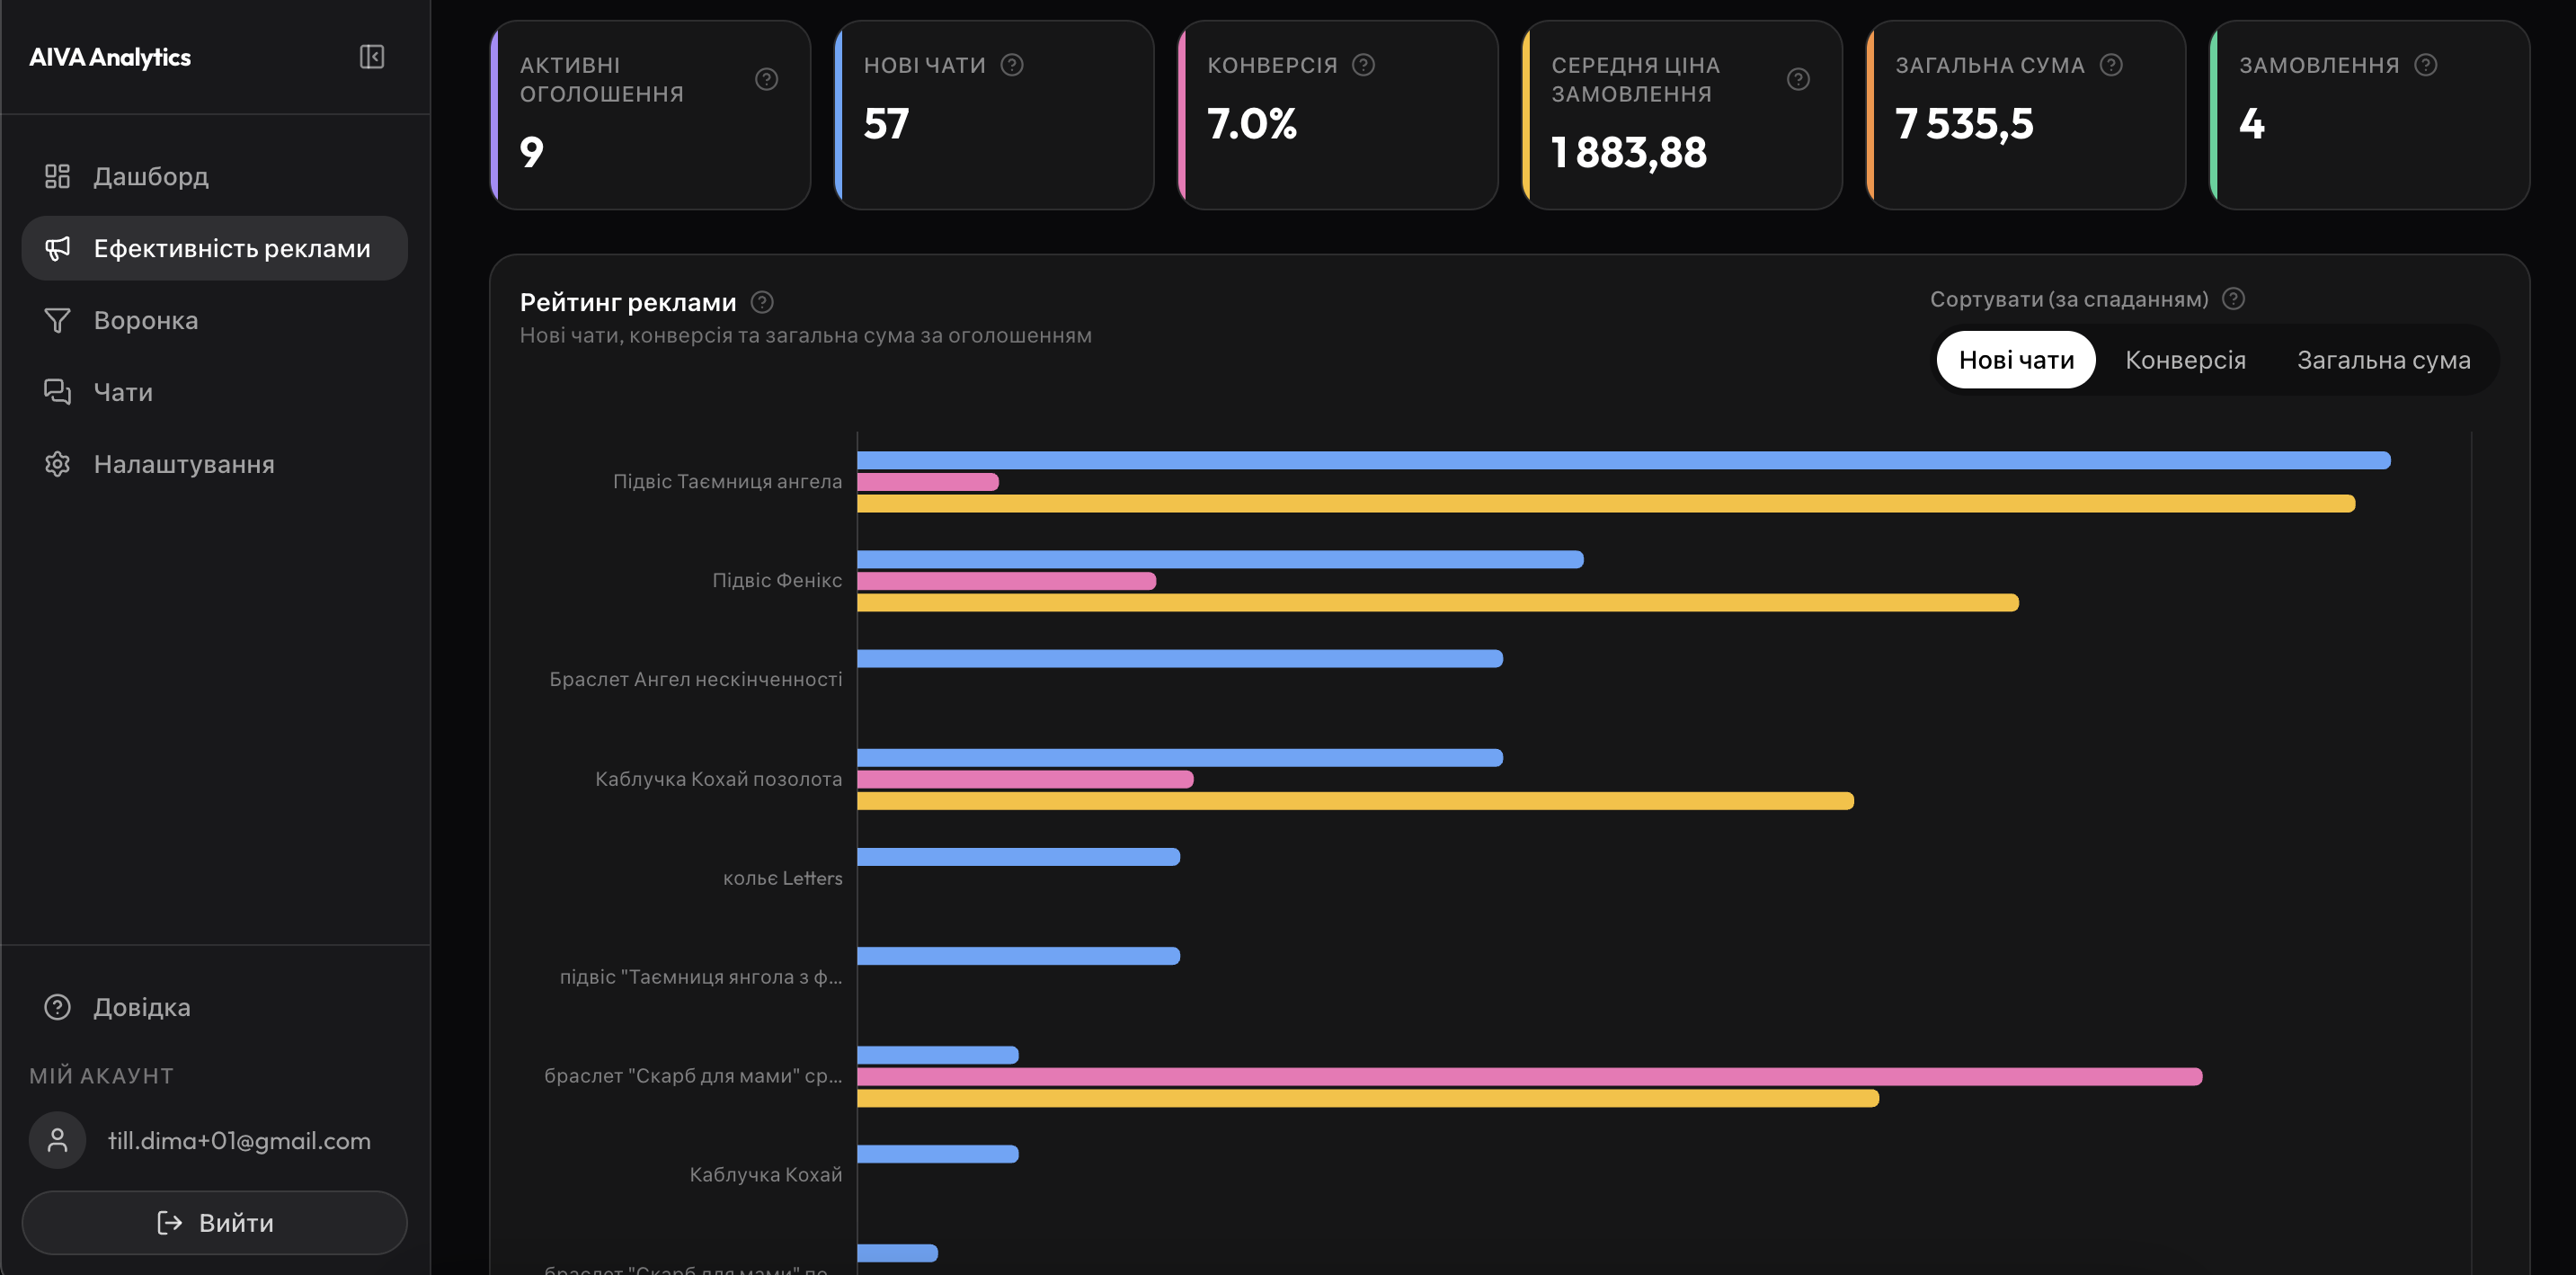Go to the Чати section
This screenshot has height=1275, width=2576.
tap(215, 392)
